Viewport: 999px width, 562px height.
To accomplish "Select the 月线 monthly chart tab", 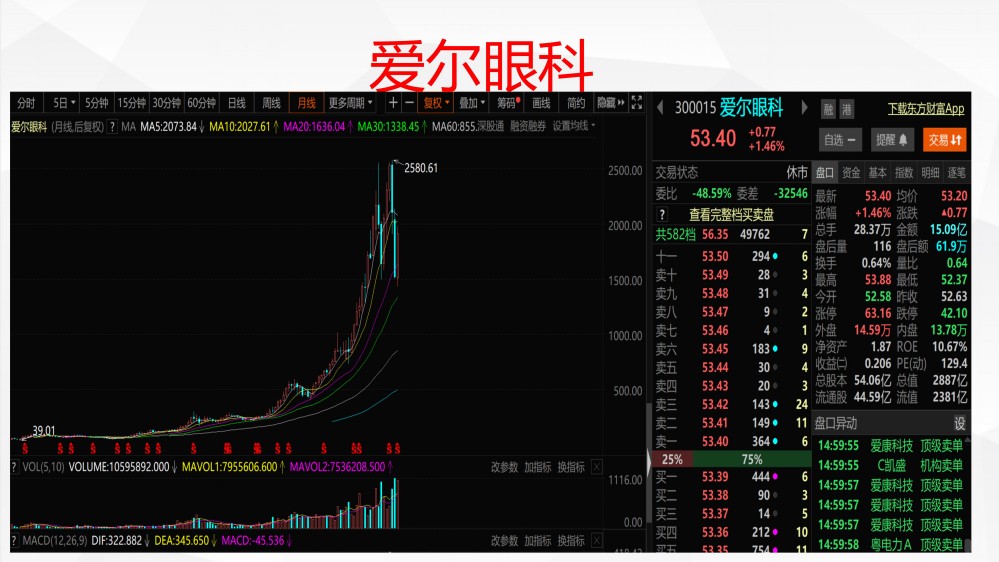I will point(306,103).
